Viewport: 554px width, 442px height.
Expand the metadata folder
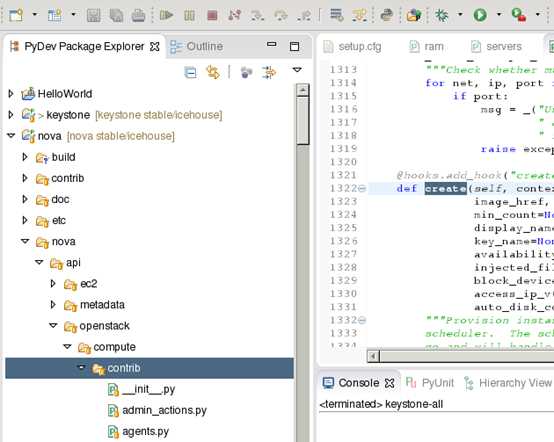coord(53,305)
